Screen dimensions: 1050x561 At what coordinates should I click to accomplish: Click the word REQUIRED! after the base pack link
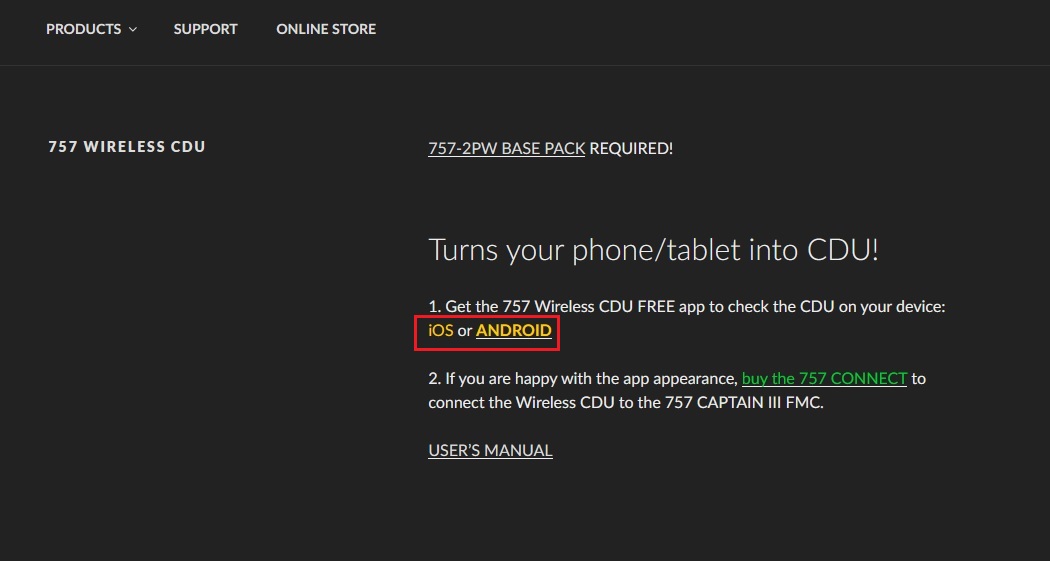click(631, 148)
